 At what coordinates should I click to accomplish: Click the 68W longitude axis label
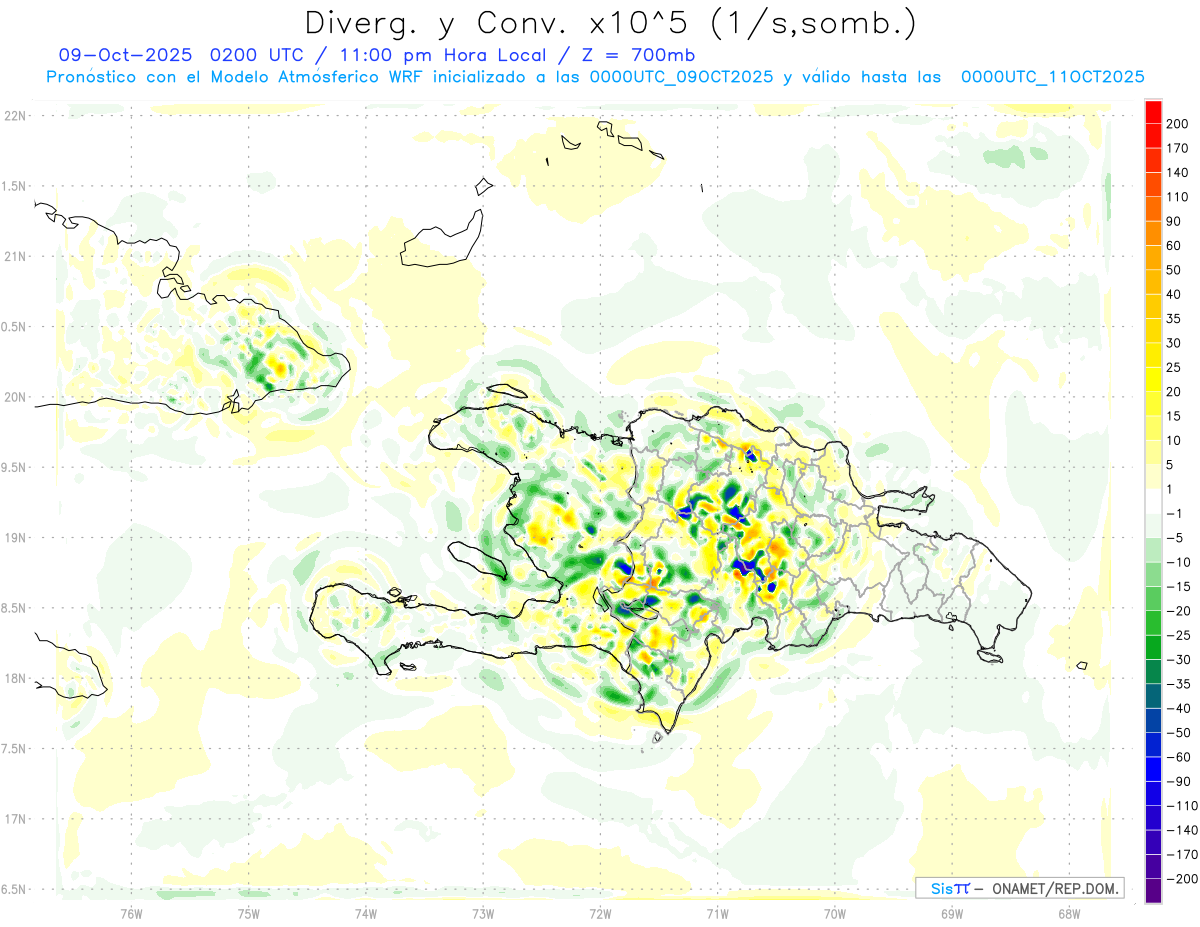1068,913
